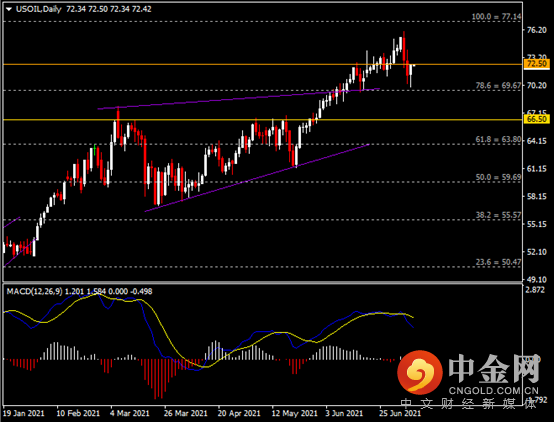Screen dimensions: 554x422
Task: Select the yellow 66.50 price label
Action: point(536,119)
